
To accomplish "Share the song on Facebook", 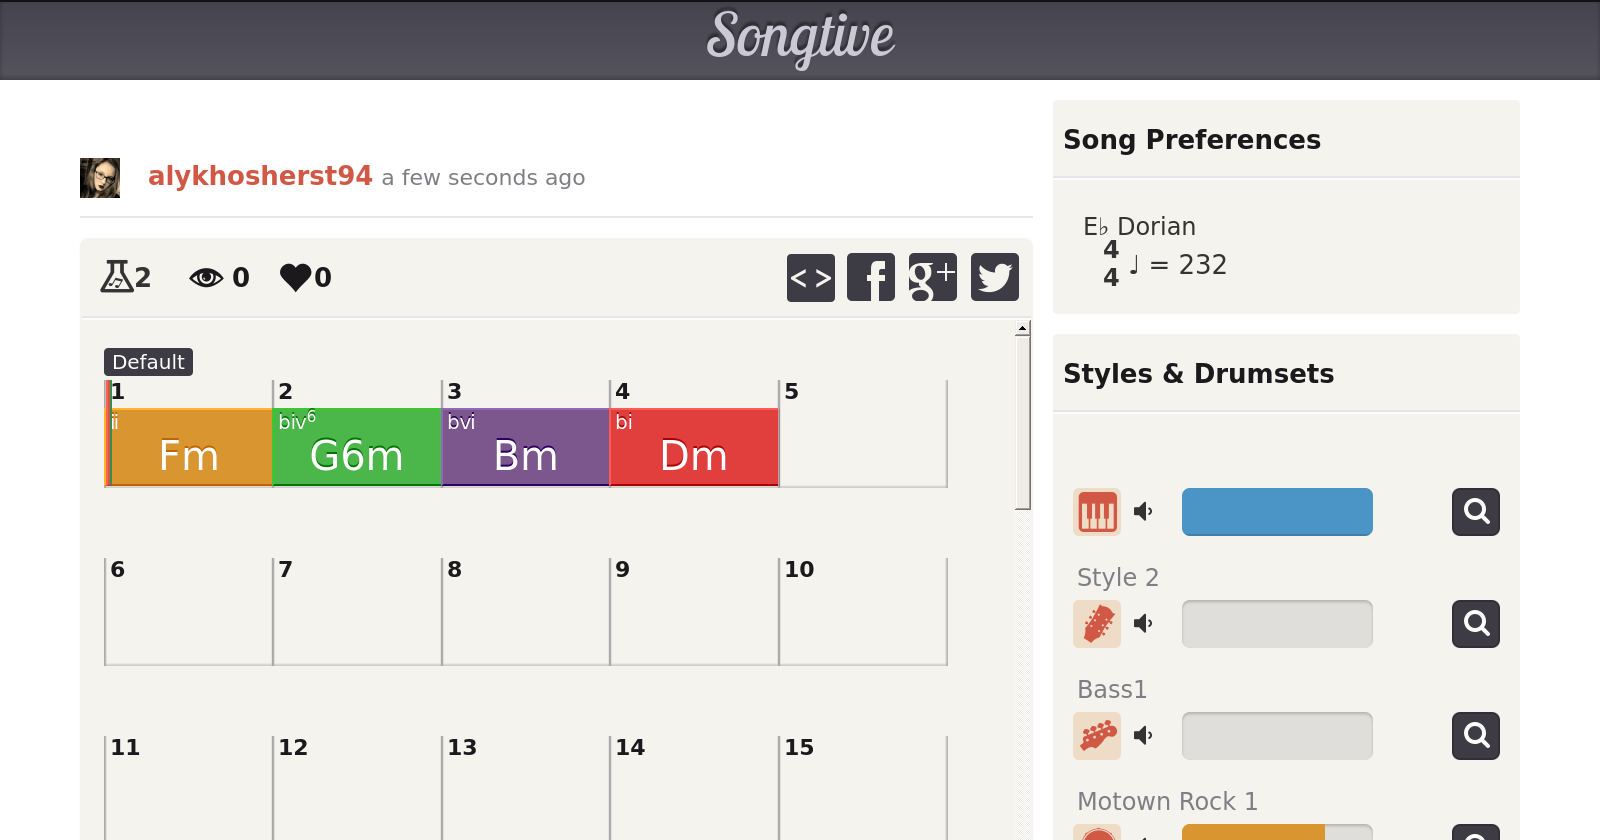I will (871, 277).
